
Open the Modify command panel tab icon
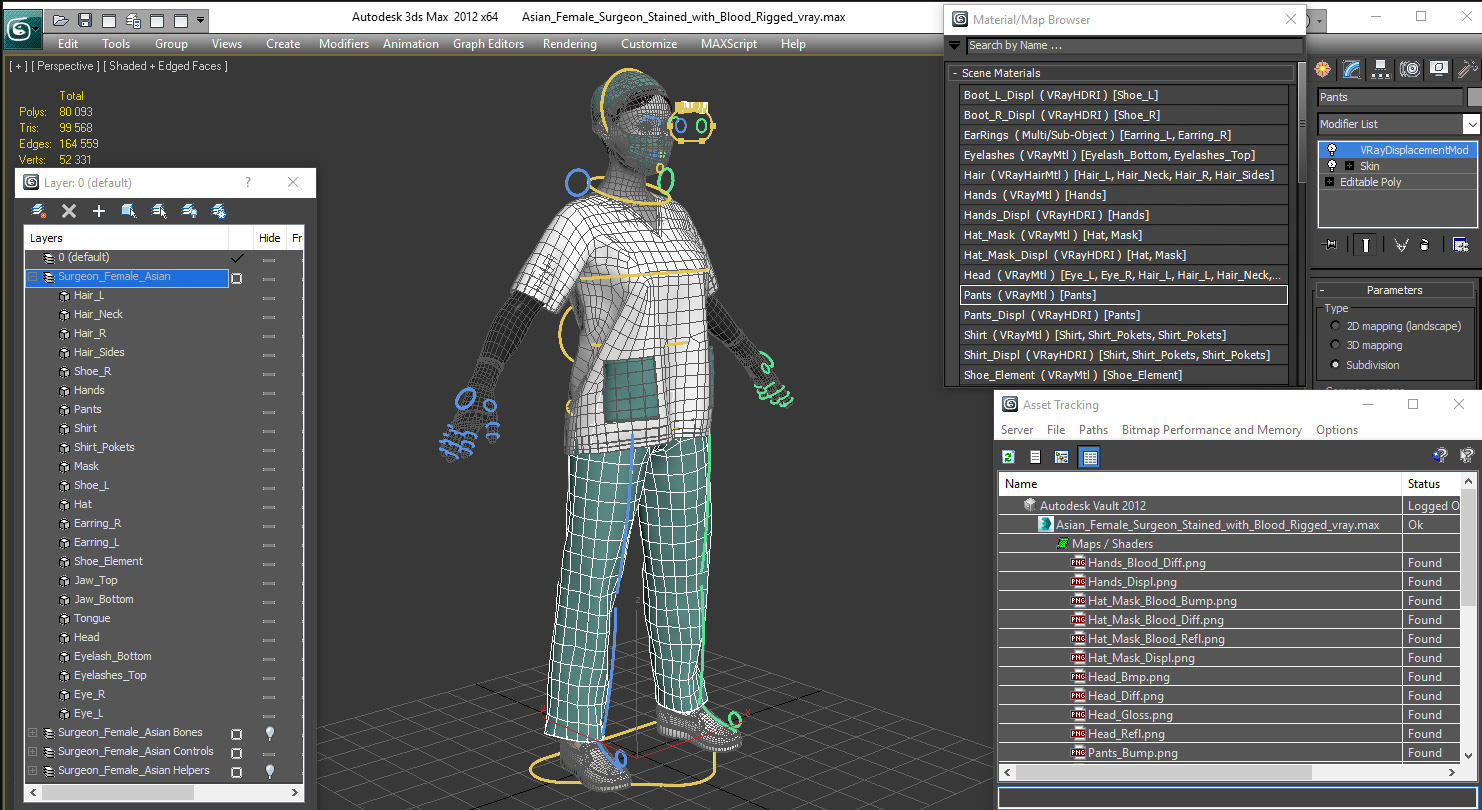[x=1352, y=69]
